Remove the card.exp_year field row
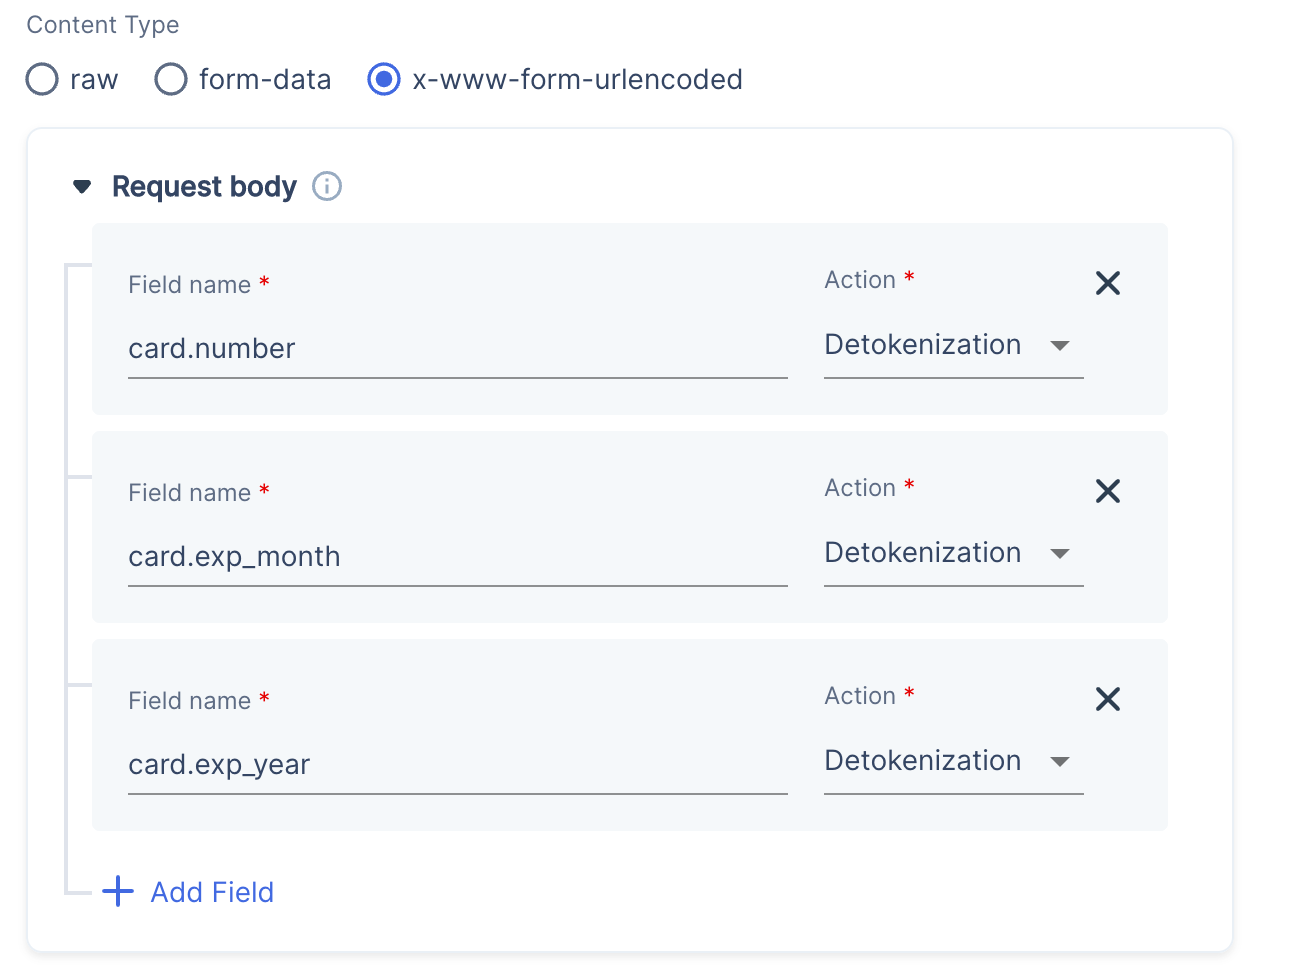Image resolution: width=1310 pixels, height=972 pixels. (x=1108, y=699)
